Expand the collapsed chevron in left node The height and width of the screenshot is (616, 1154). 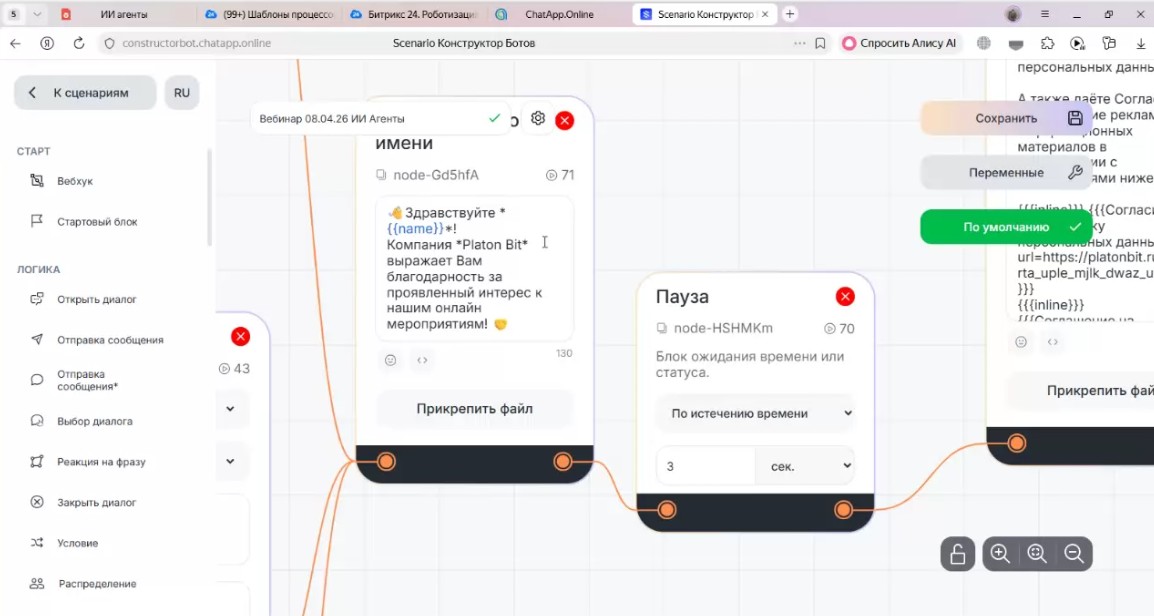pyautogui.click(x=229, y=409)
